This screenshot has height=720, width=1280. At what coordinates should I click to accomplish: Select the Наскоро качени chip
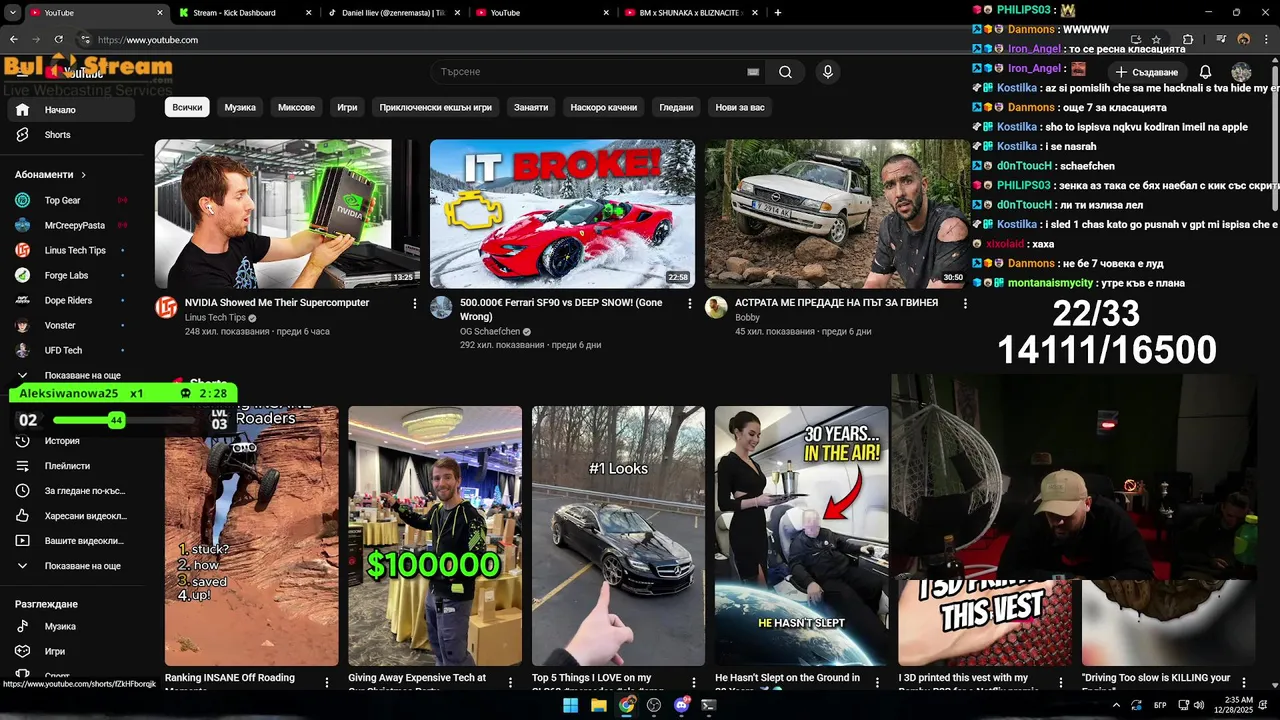[x=604, y=107]
